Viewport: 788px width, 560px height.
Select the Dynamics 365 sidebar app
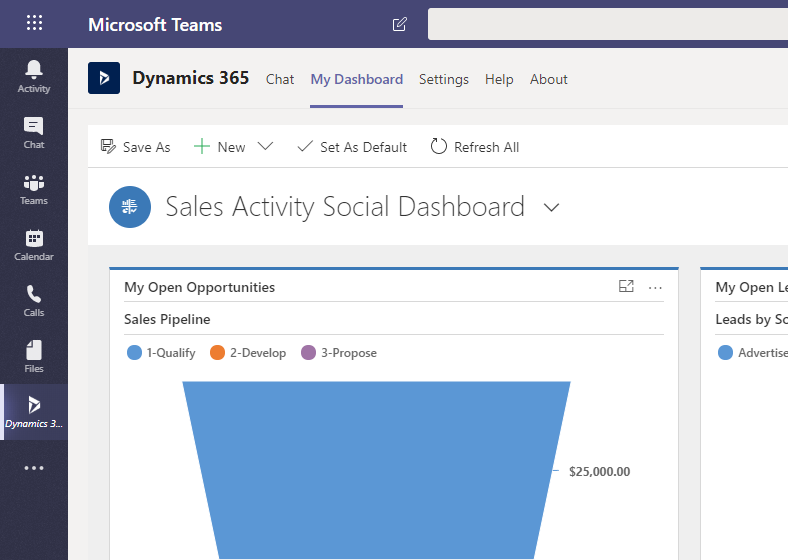click(x=34, y=412)
